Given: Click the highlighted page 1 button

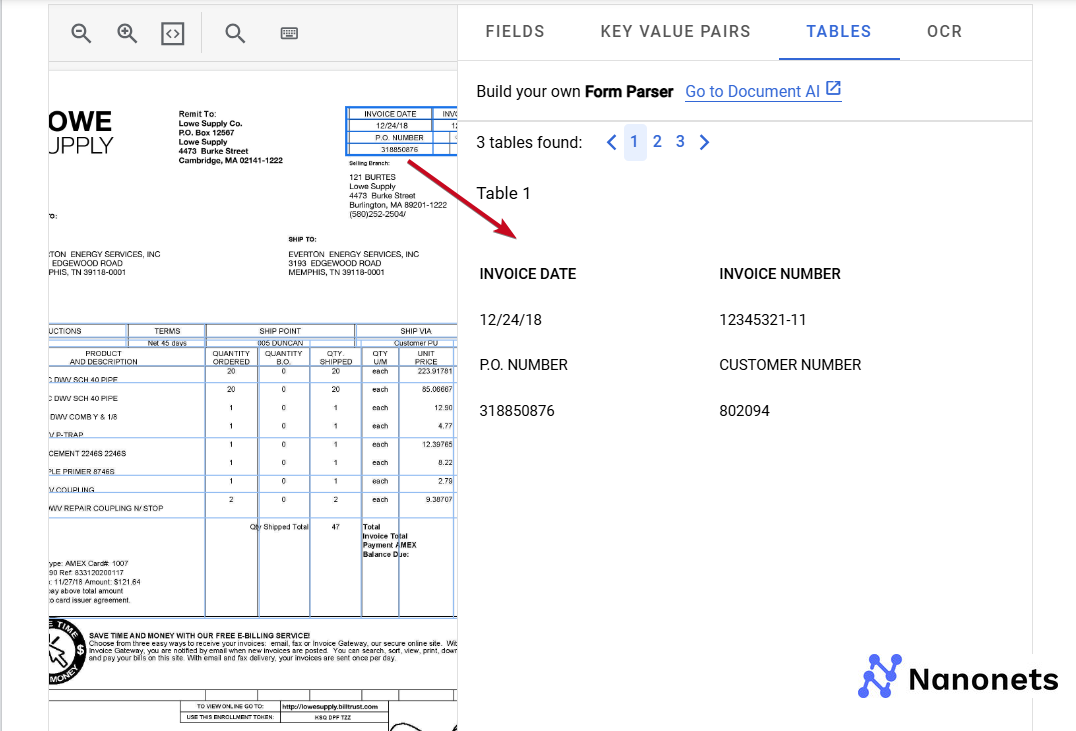Looking at the screenshot, I should pos(634,142).
